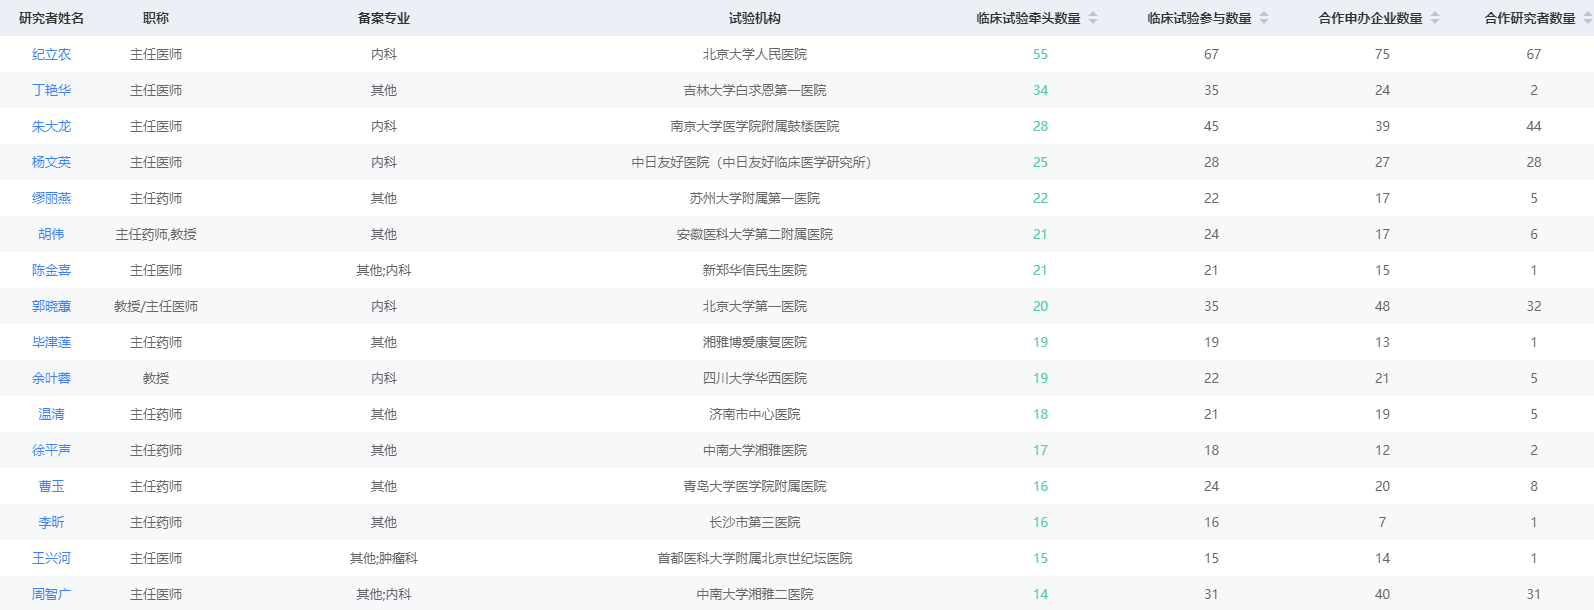Open researcher 李昕's profile link
The width and height of the screenshot is (1594, 610).
(x=51, y=522)
